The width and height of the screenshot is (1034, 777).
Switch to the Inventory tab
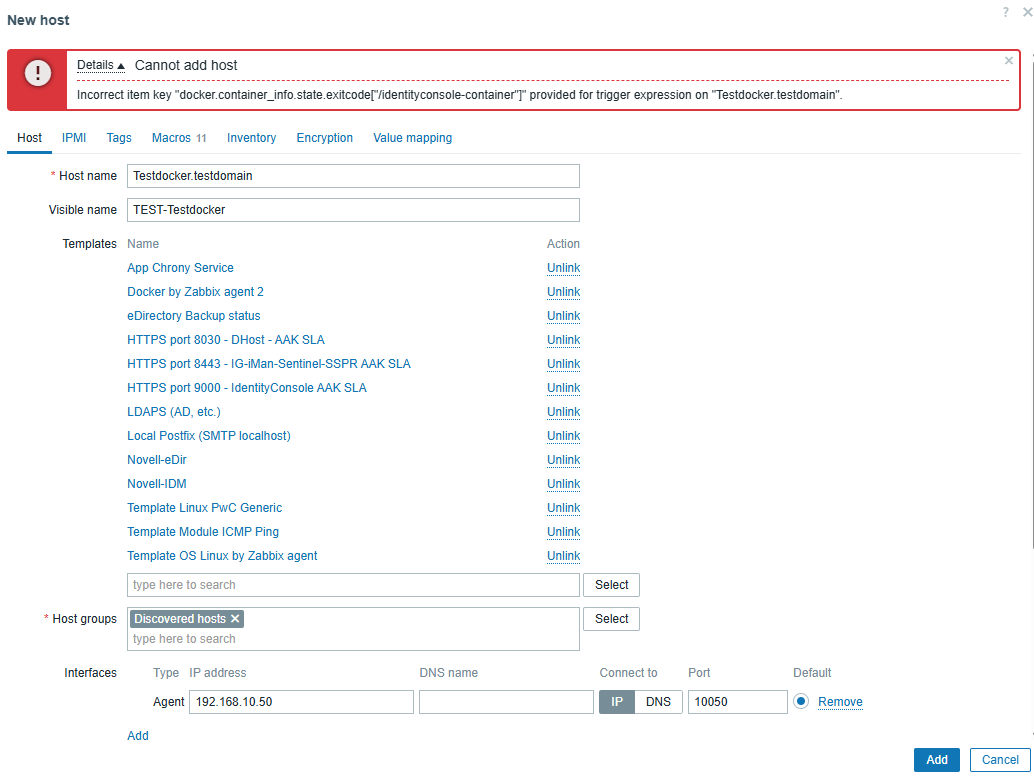point(251,138)
